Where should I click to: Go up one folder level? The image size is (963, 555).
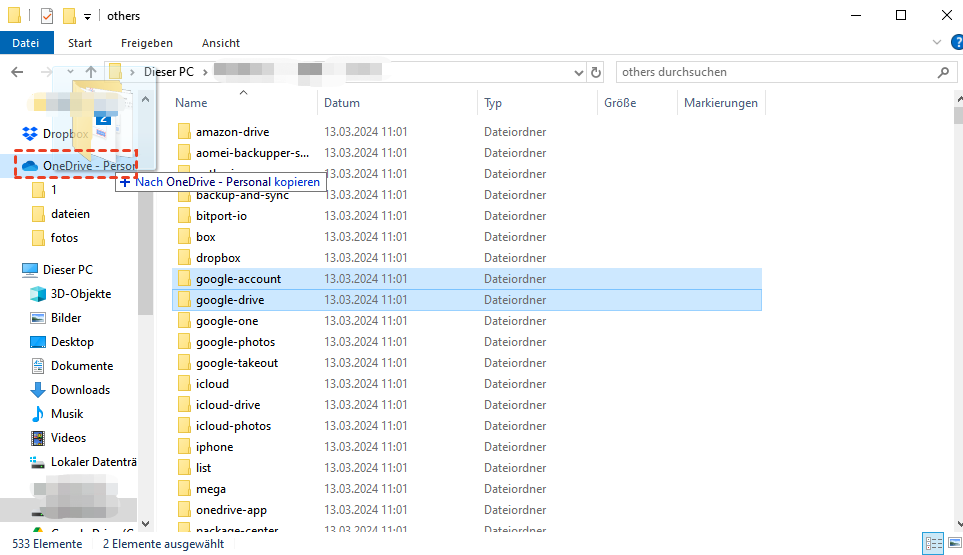(91, 72)
